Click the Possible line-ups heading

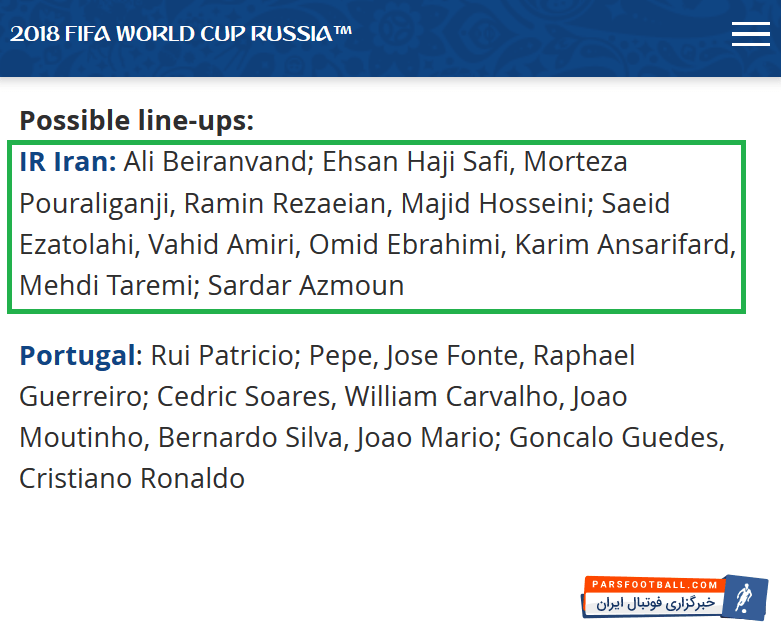click(137, 121)
